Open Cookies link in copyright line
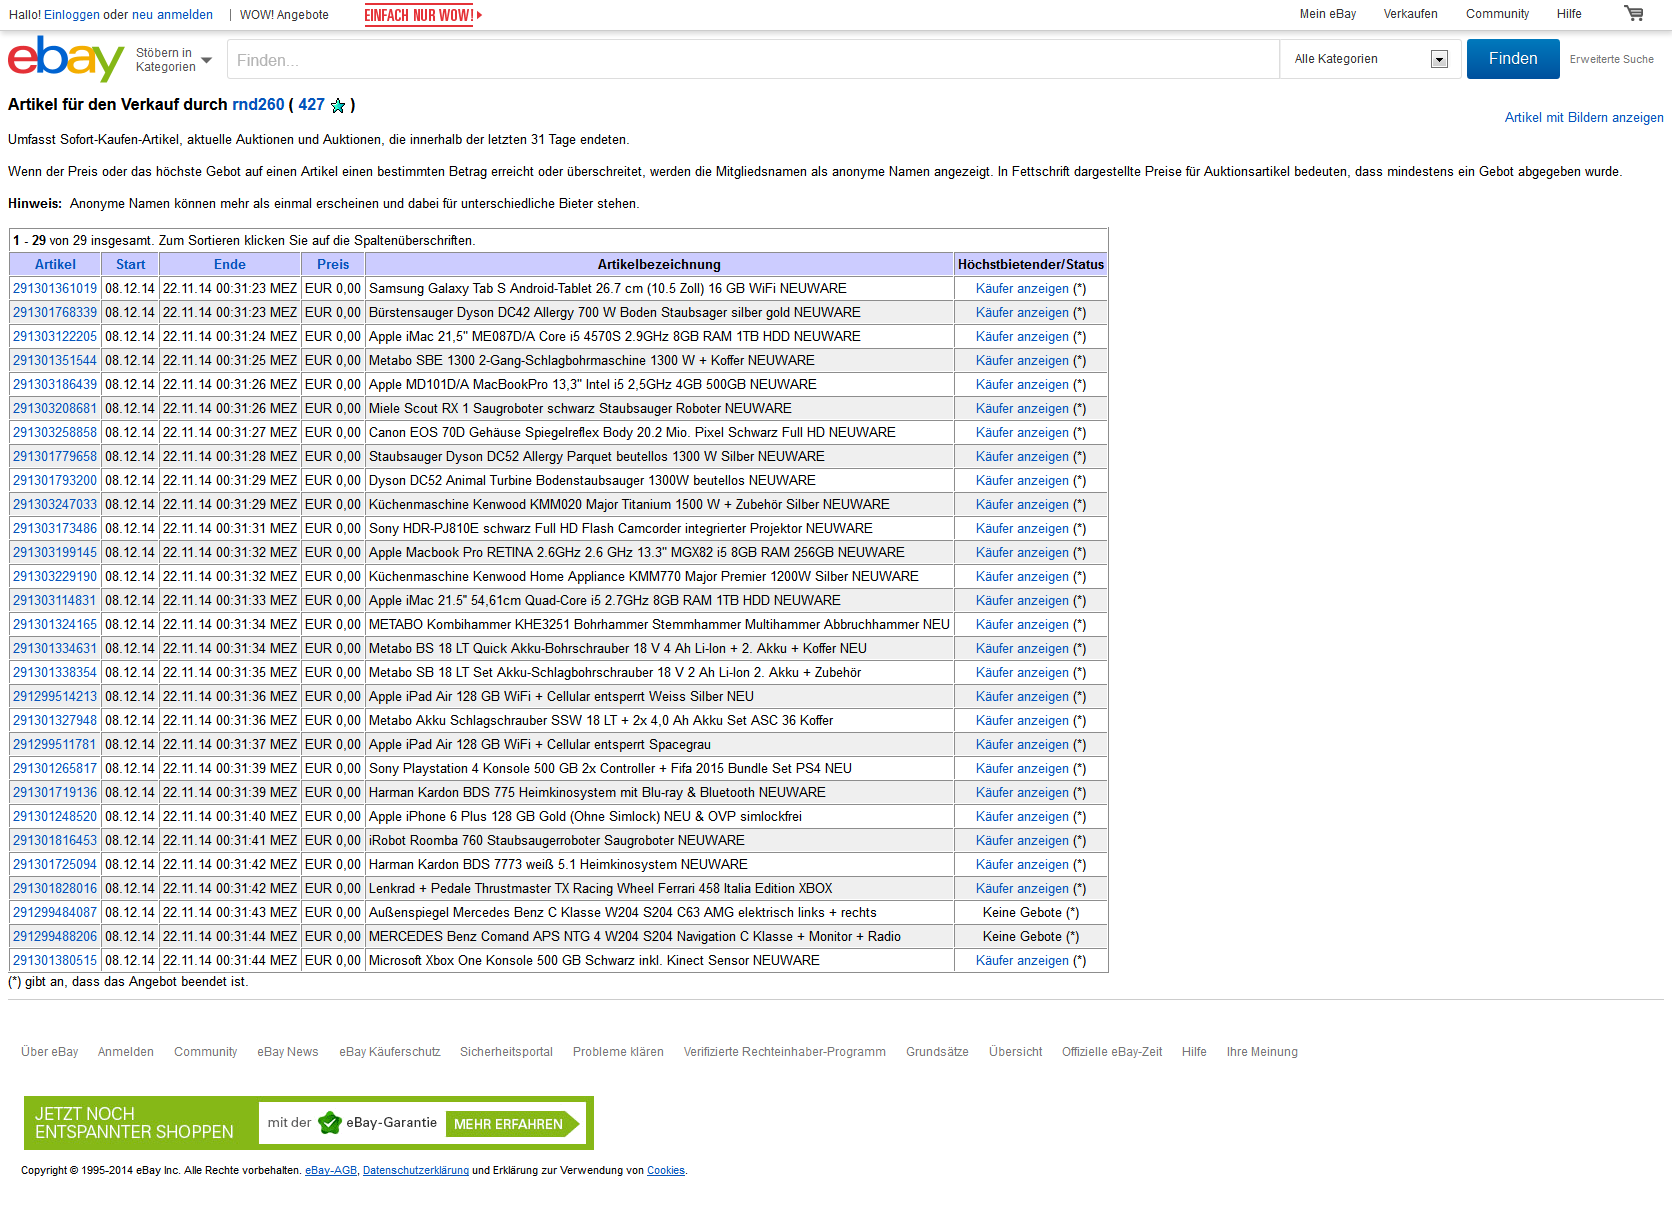 (666, 1170)
